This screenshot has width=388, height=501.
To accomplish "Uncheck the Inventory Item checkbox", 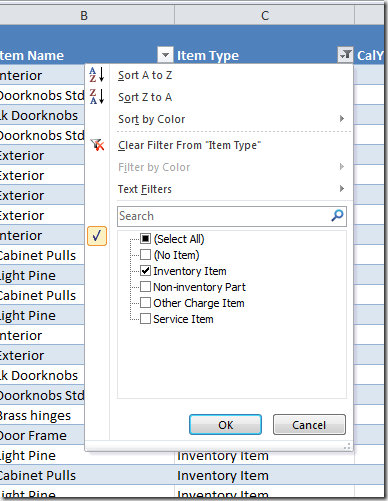I will click(x=145, y=271).
